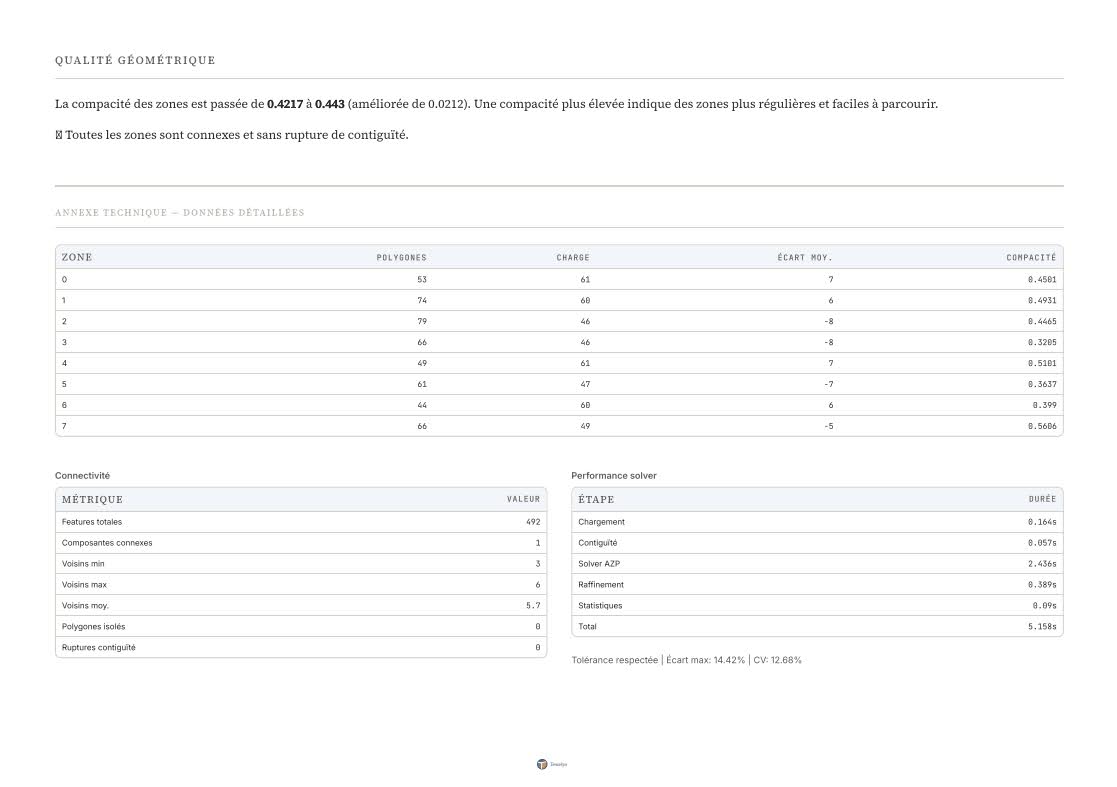The image size is (1117, 787).
Task: Click the 'Voisins min' row label
Action: click(x=83, y=564)
